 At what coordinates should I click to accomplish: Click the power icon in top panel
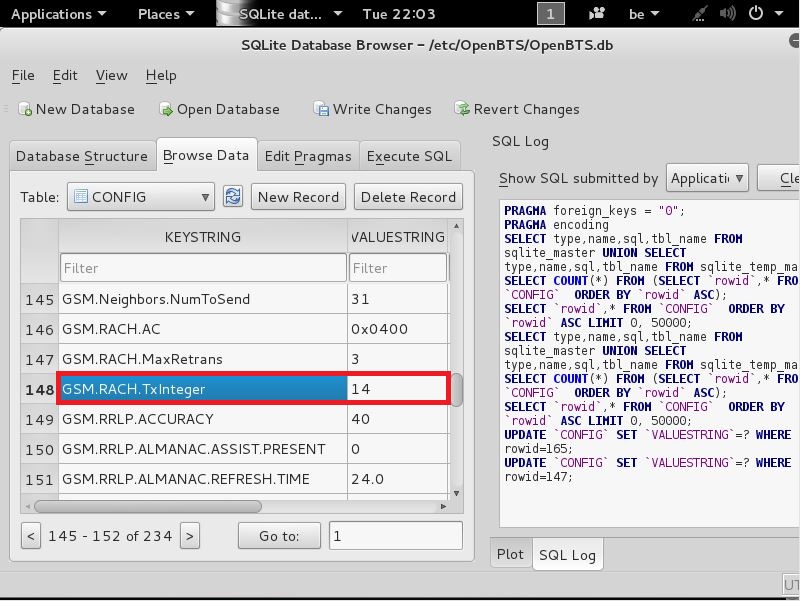(x=756, y=14)
